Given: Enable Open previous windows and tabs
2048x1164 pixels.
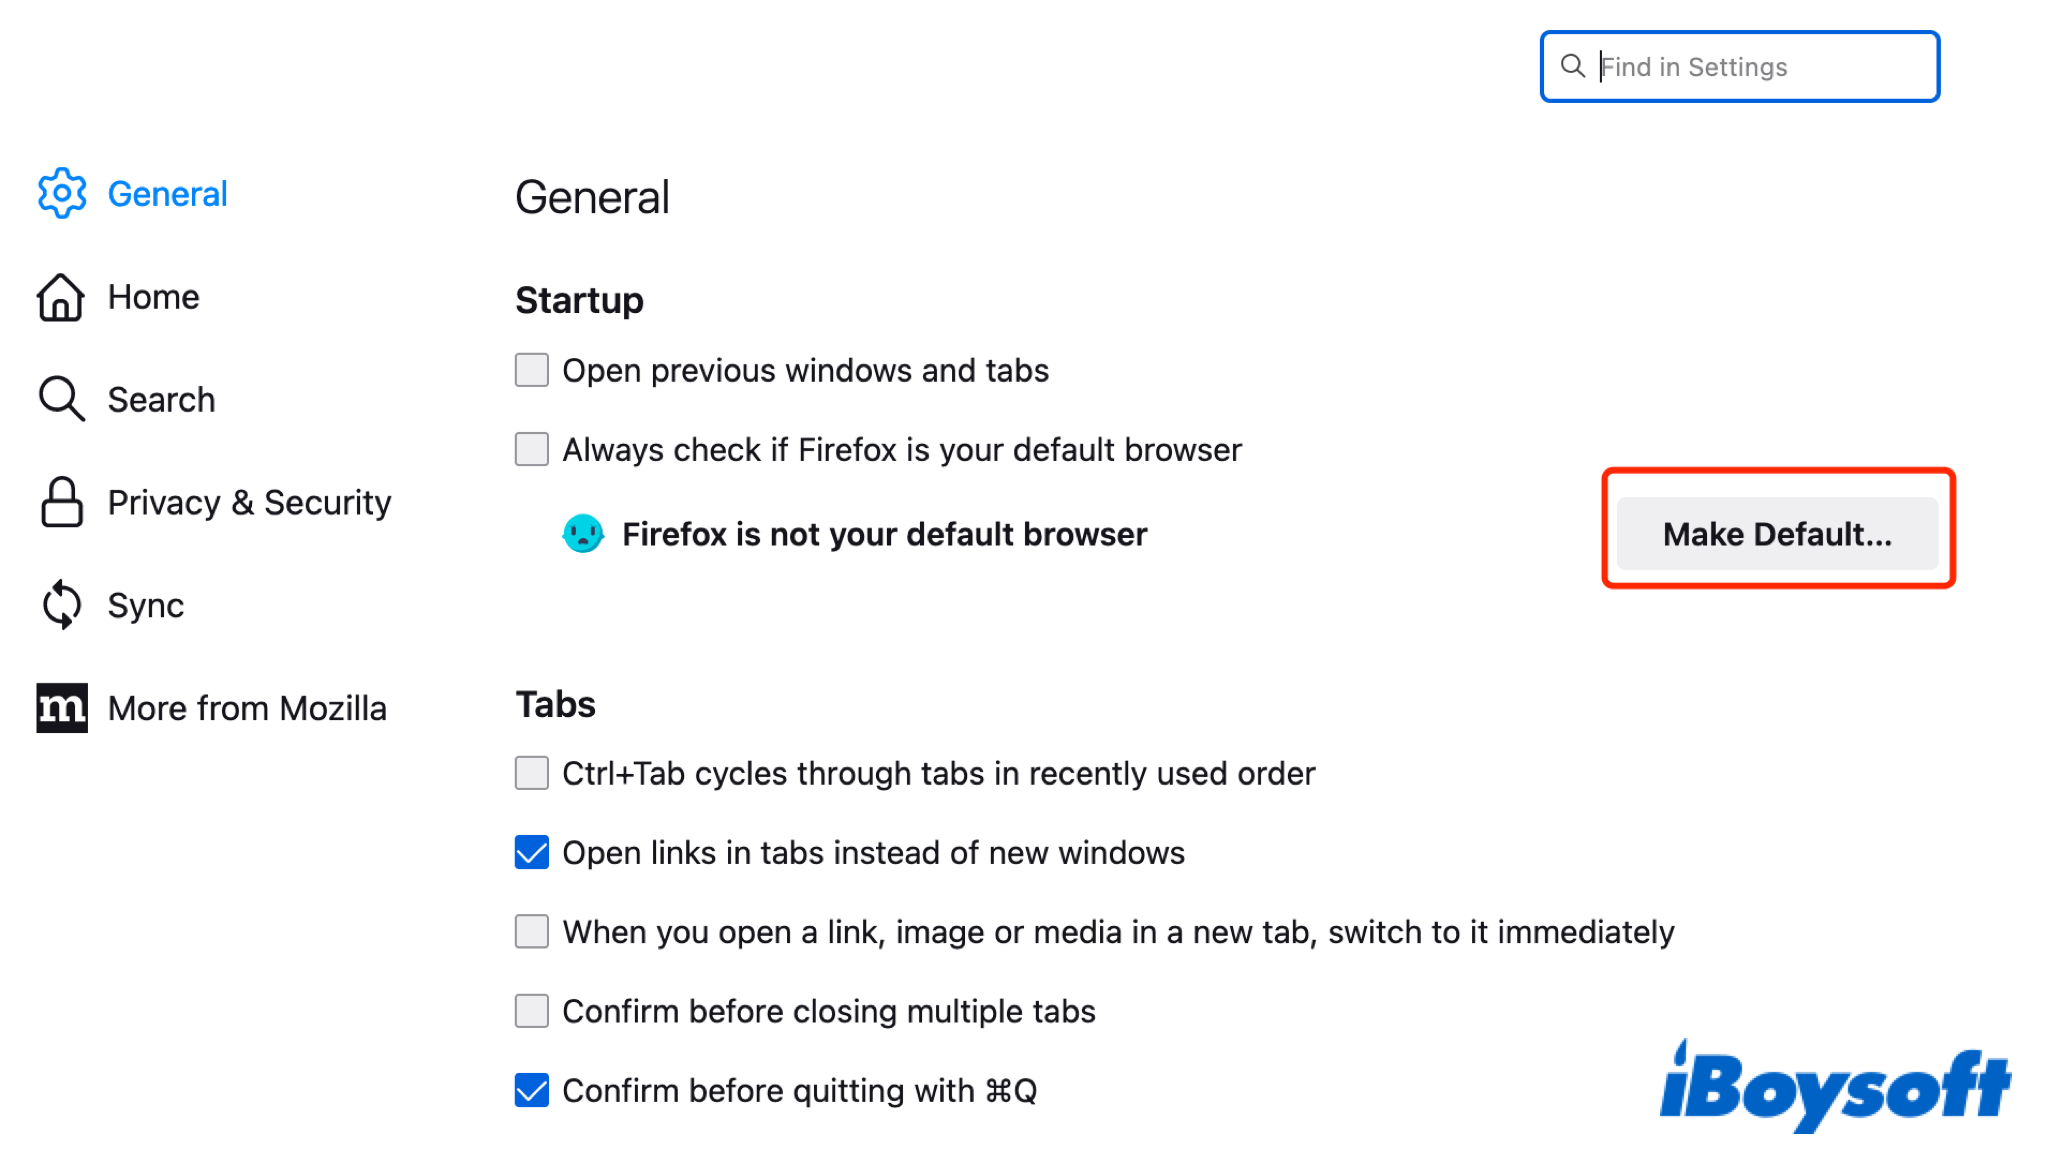Looking at the screenshot, I should (531, 370).
